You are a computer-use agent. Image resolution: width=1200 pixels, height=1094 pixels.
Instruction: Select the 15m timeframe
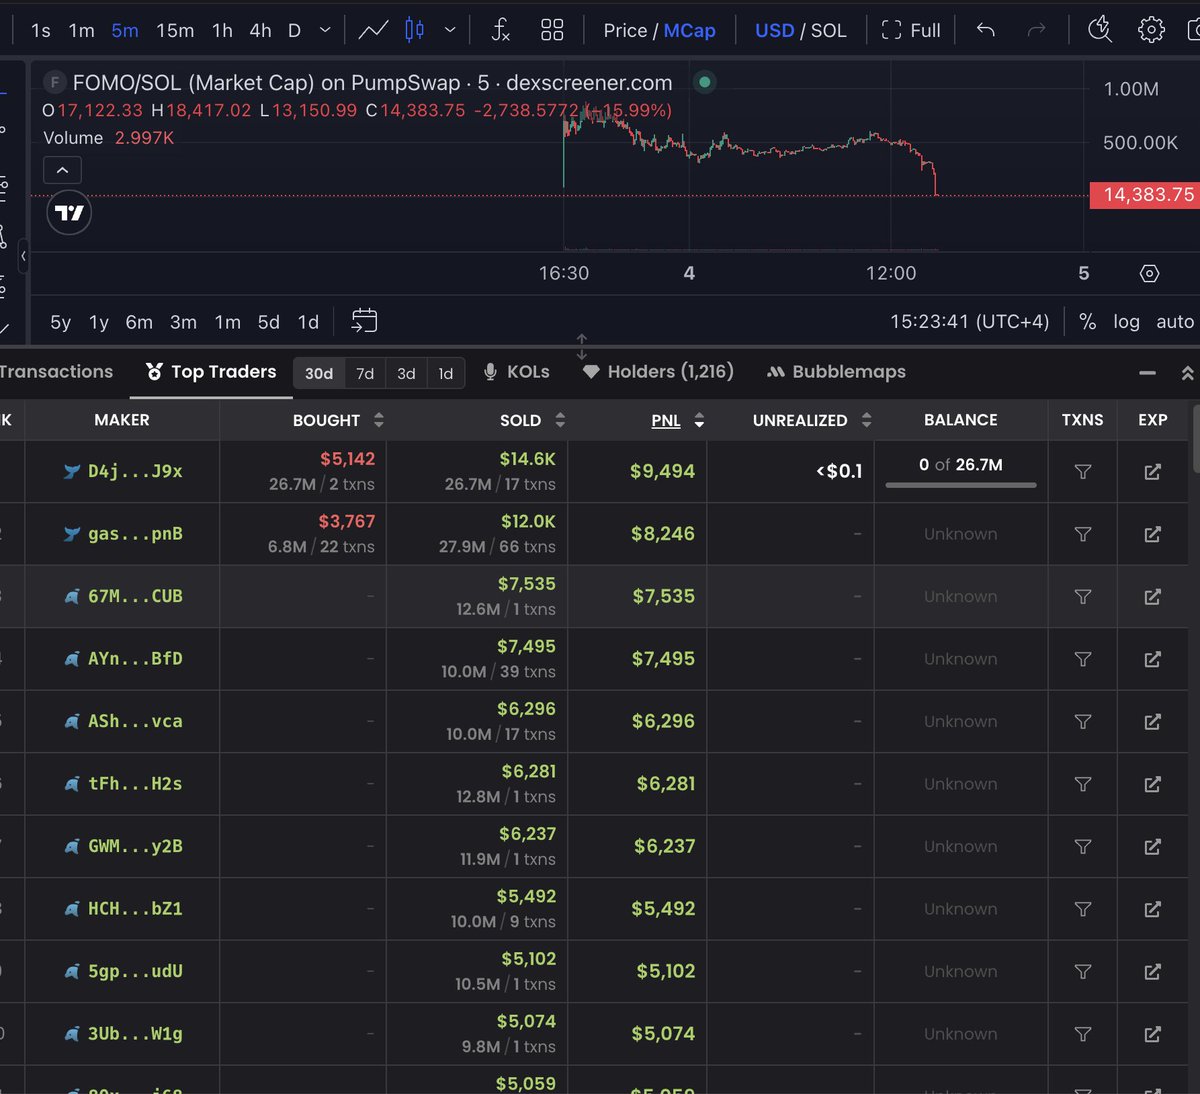tap(175, 30)
